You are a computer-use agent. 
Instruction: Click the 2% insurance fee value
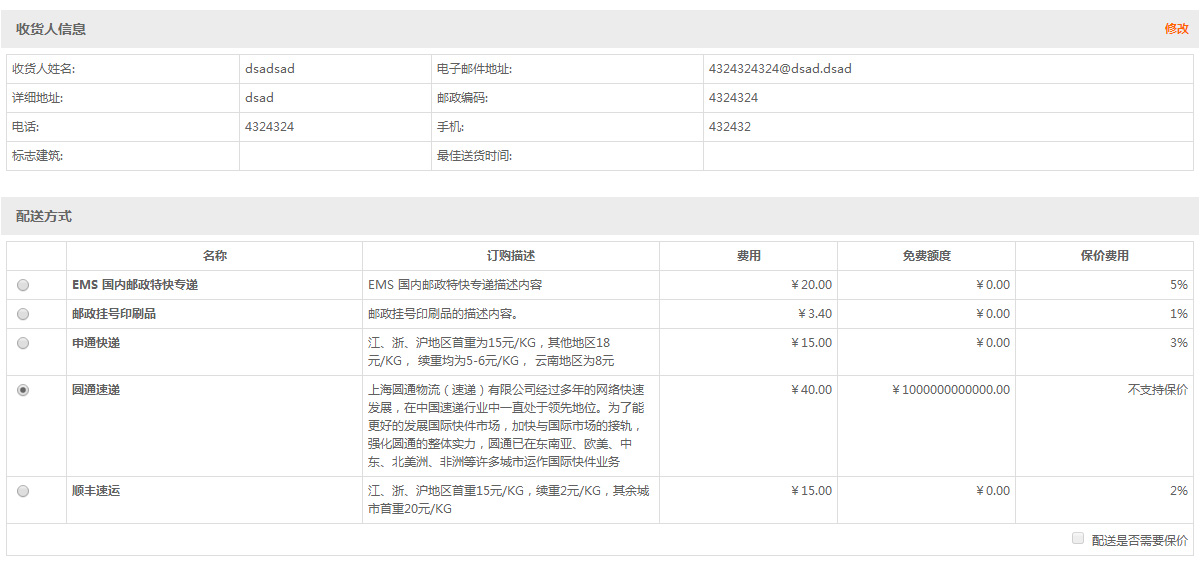click(1179, 491)
